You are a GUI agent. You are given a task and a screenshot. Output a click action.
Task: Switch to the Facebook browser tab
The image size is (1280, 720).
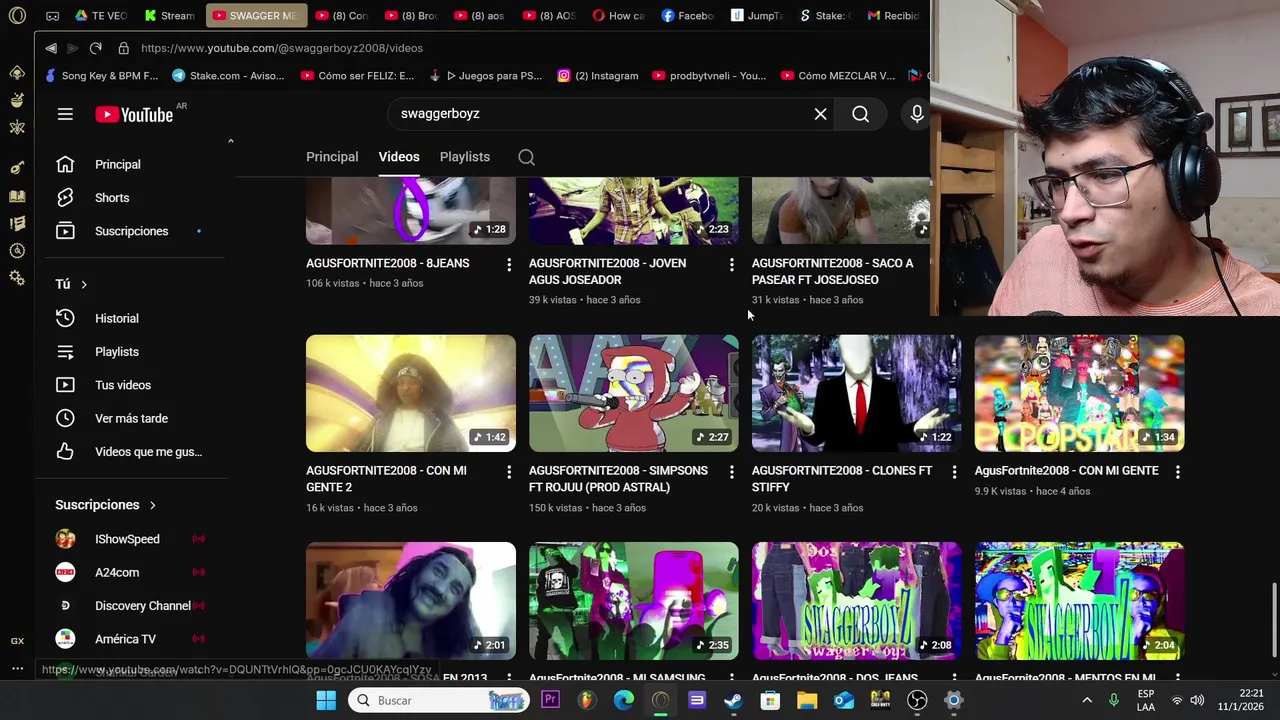[x=686, y=15]
